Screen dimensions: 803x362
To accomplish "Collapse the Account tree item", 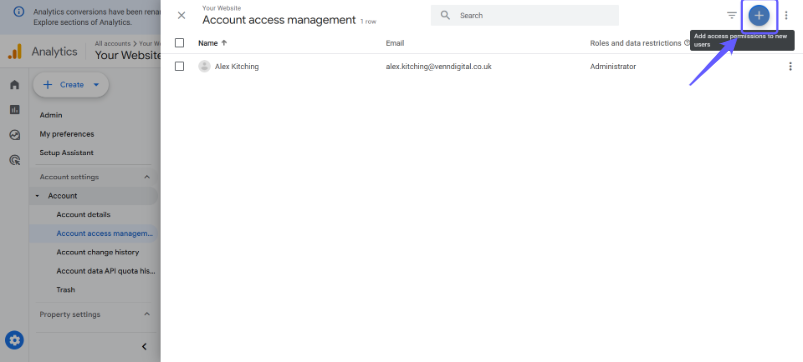I will click(37, 196).
